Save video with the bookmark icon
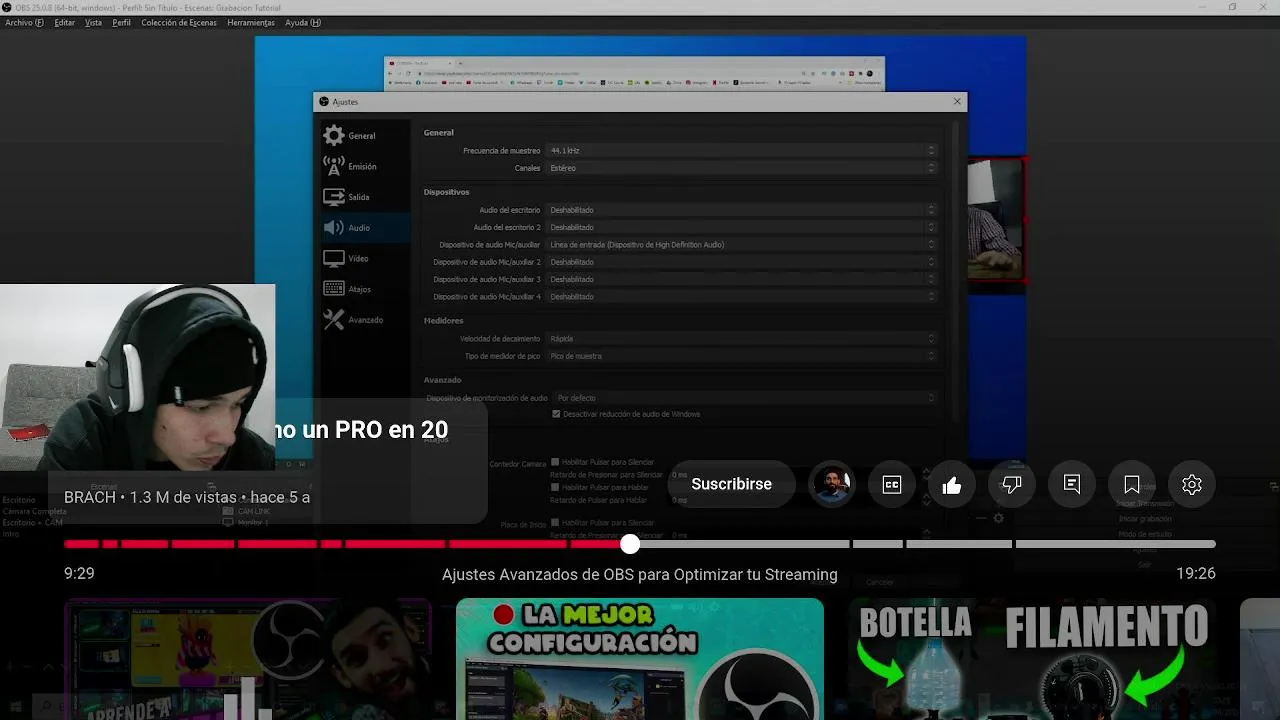 click(x=1132, y=484)
